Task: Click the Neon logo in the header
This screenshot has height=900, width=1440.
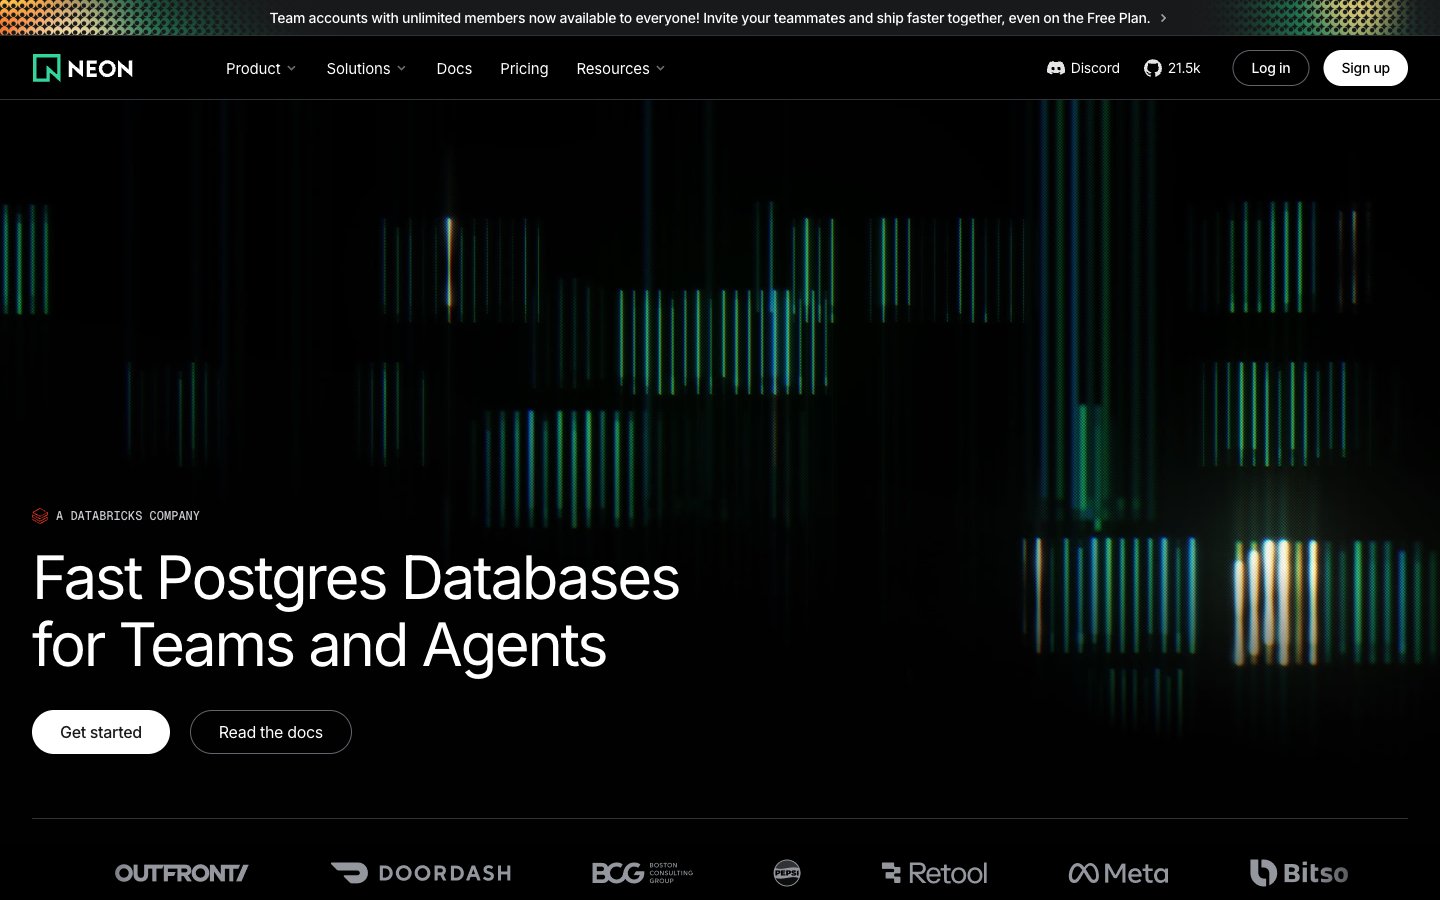Action: click(x=83, y=68)
